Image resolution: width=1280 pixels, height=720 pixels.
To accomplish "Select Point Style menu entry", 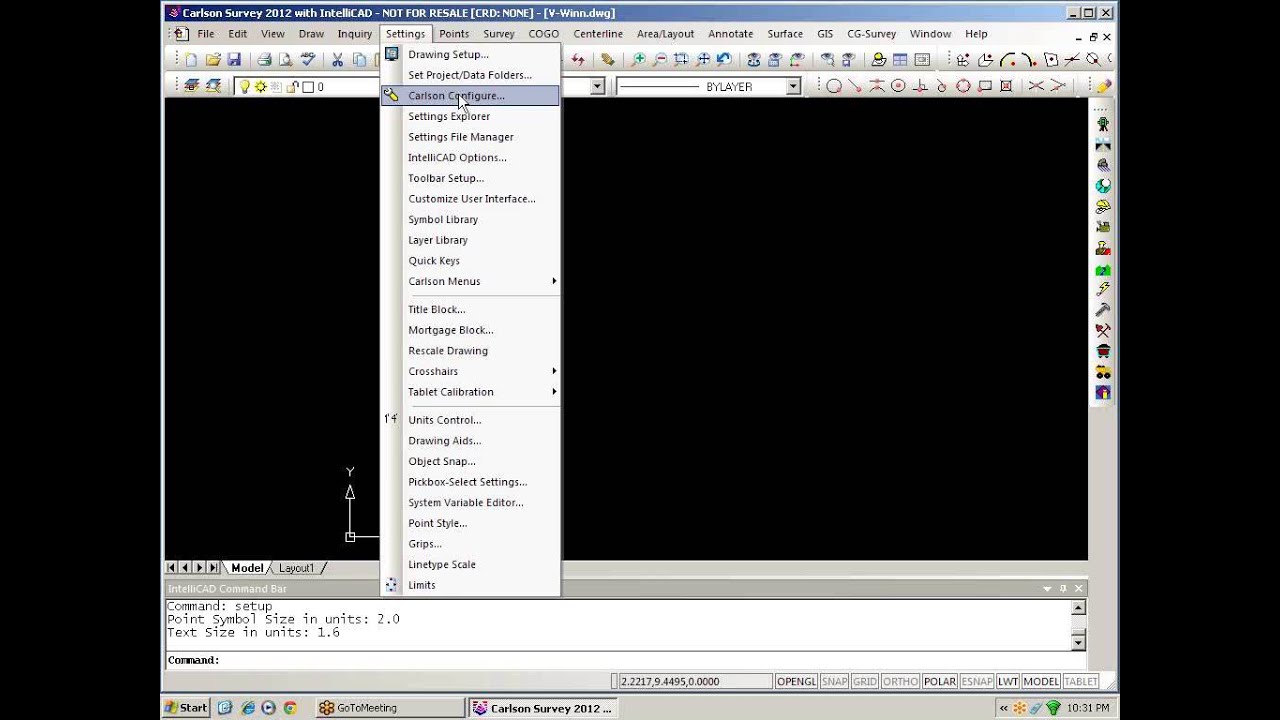I will pyautogui.click(x=470, y=523).
